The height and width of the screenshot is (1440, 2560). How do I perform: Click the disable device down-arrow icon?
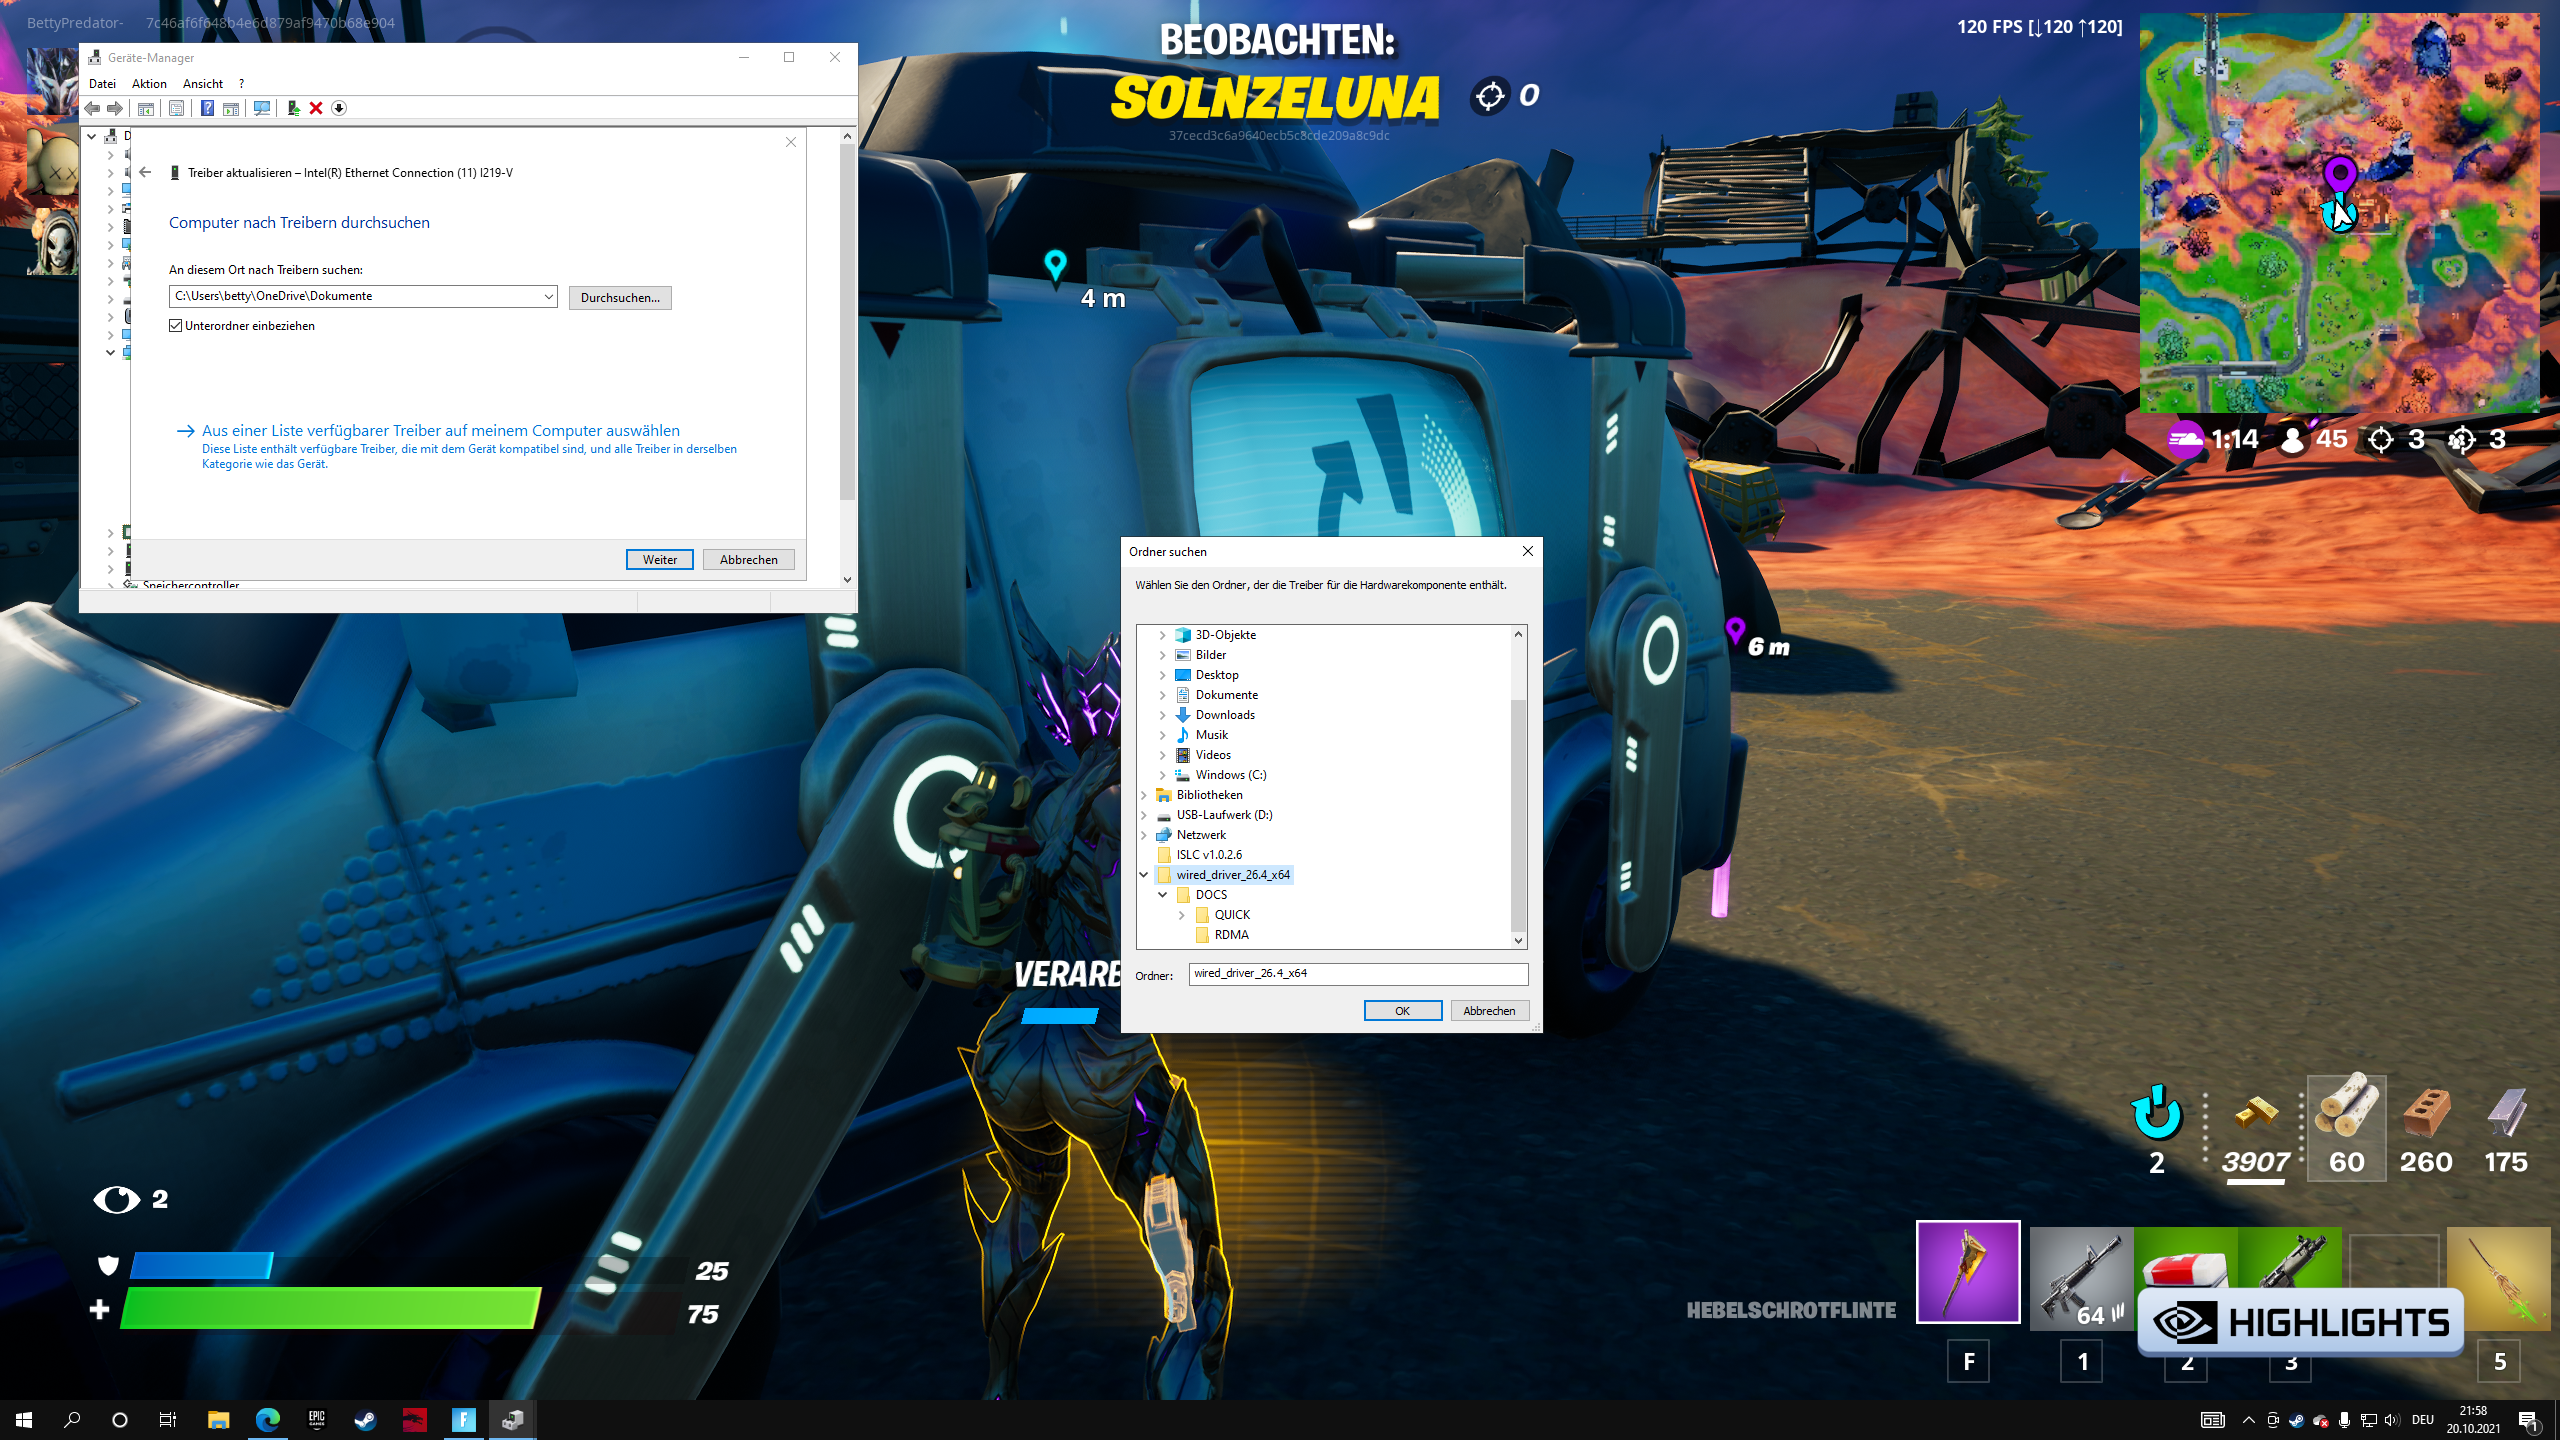pyautogui.click(x=339, y=108)
